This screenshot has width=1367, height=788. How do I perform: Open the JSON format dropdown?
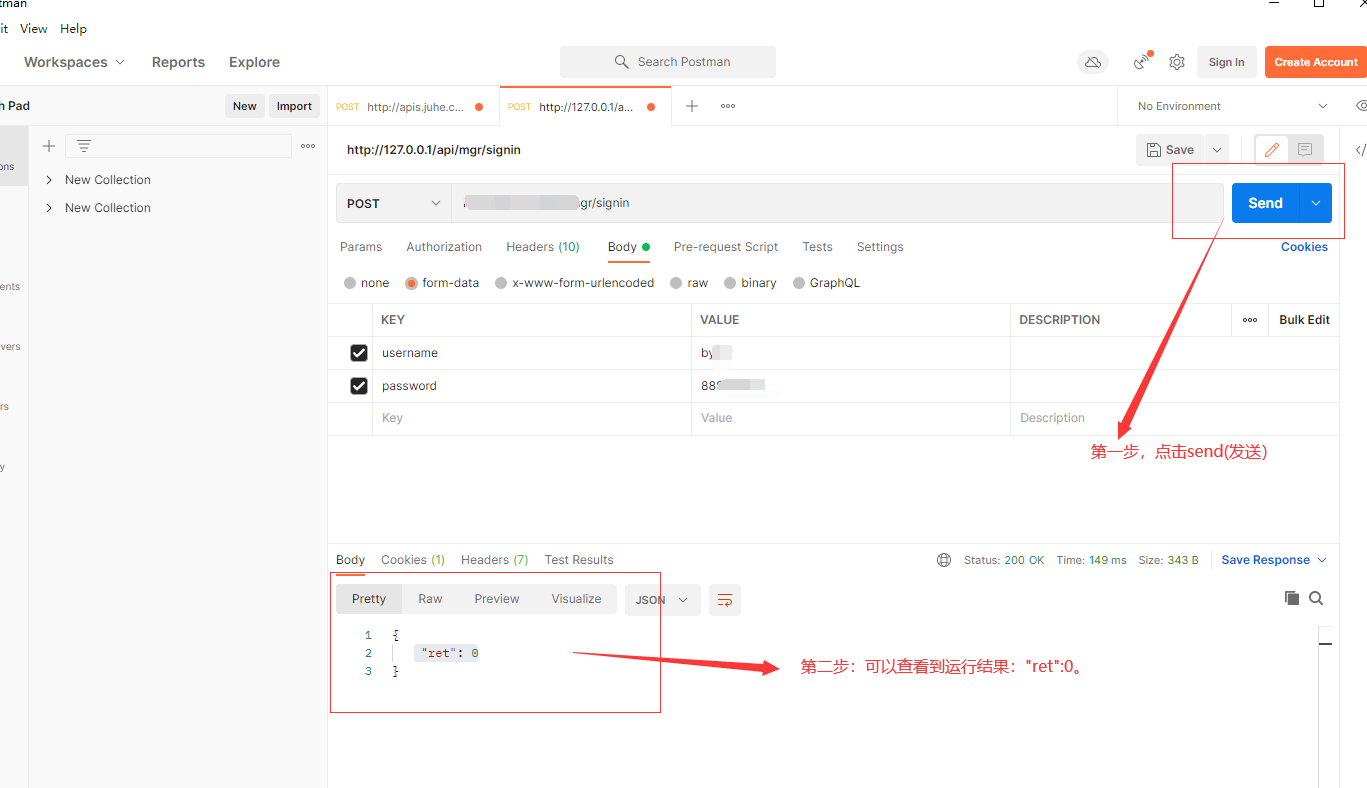point(663,600)
